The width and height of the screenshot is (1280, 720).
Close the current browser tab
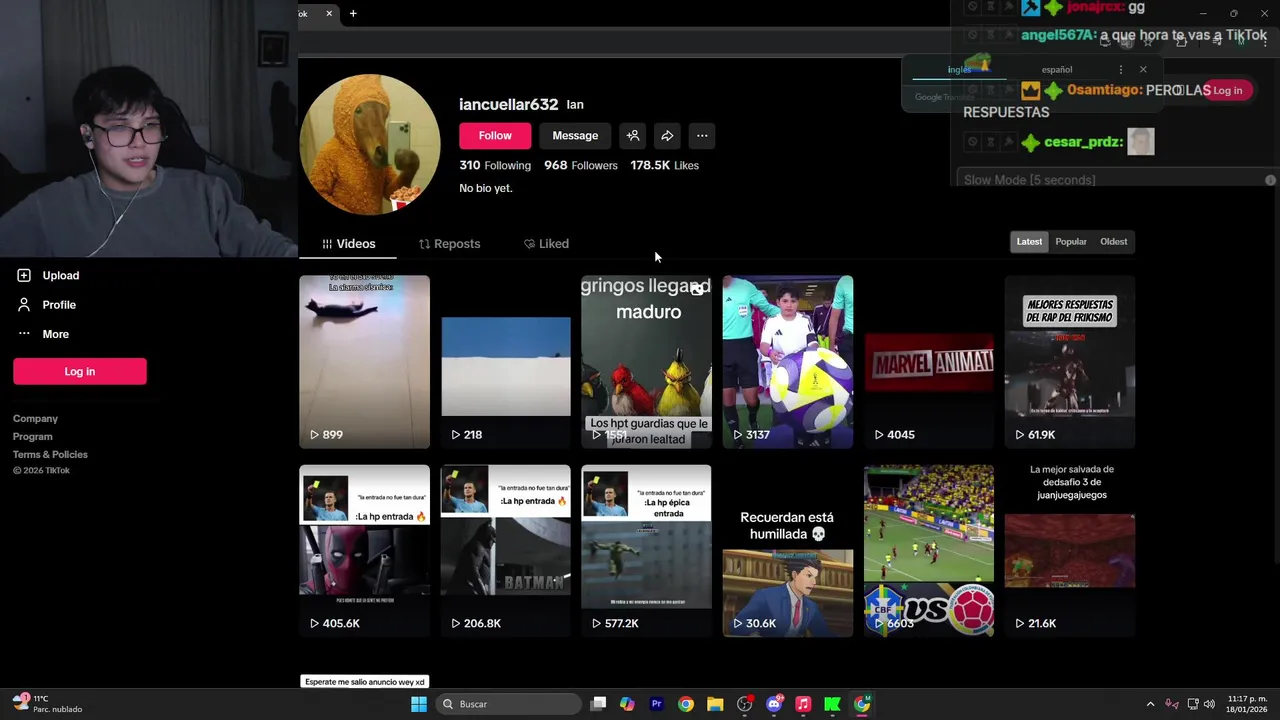point(329,13)
